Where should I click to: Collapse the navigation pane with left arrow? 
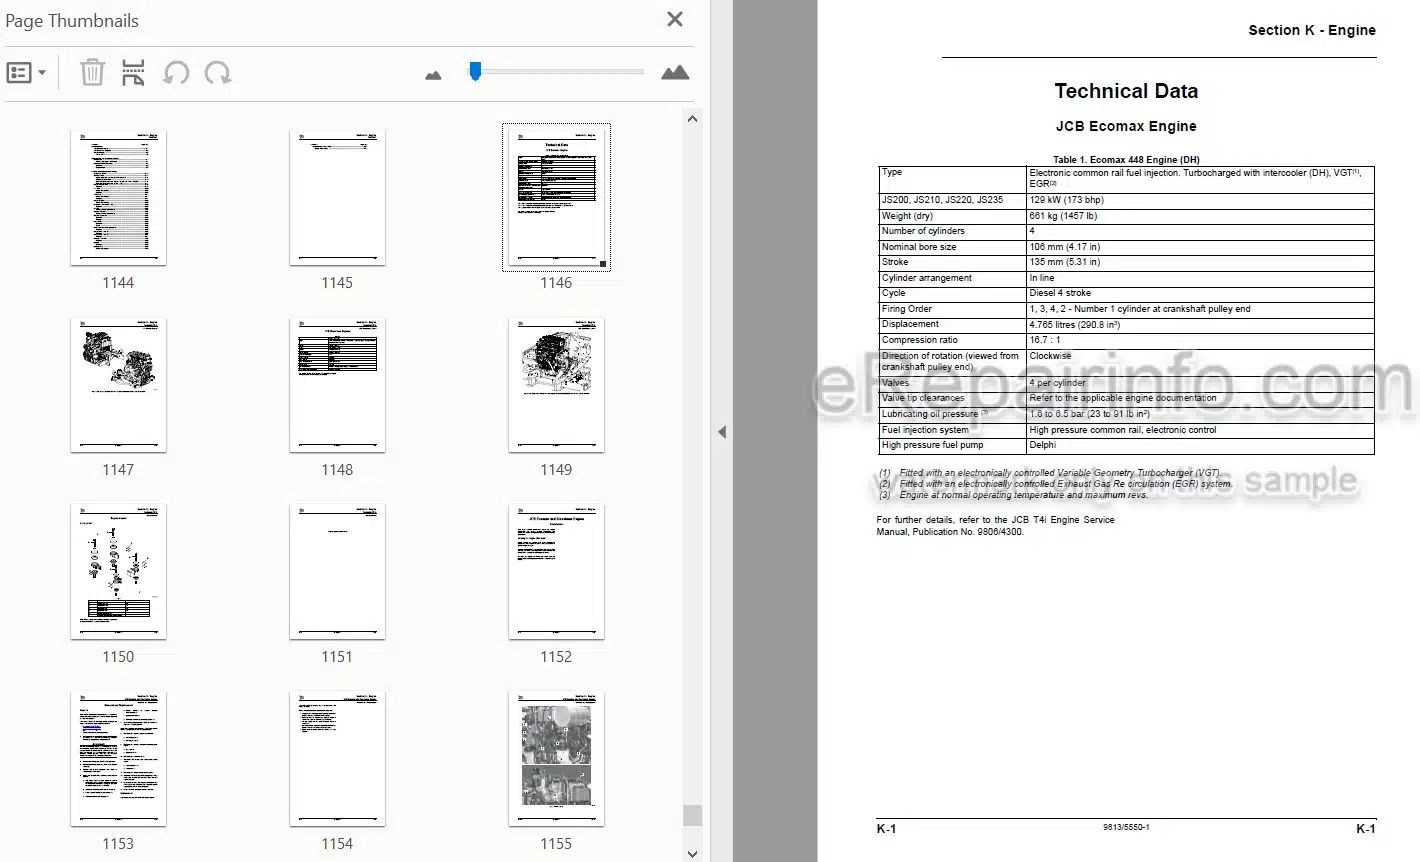721,432
